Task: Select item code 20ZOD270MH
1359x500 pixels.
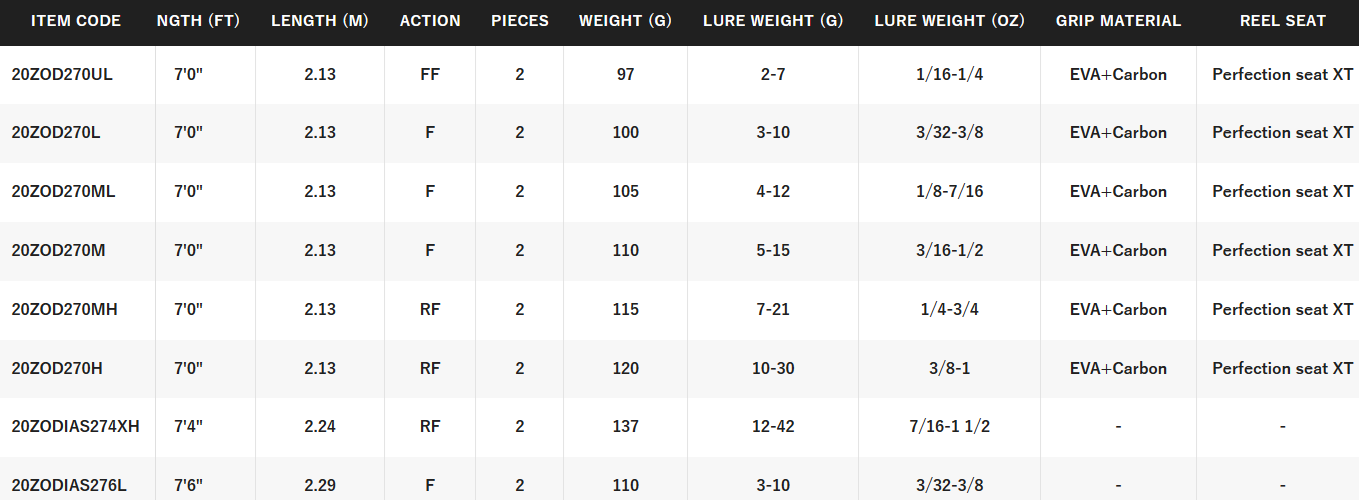Action: (x=64, y=309)
